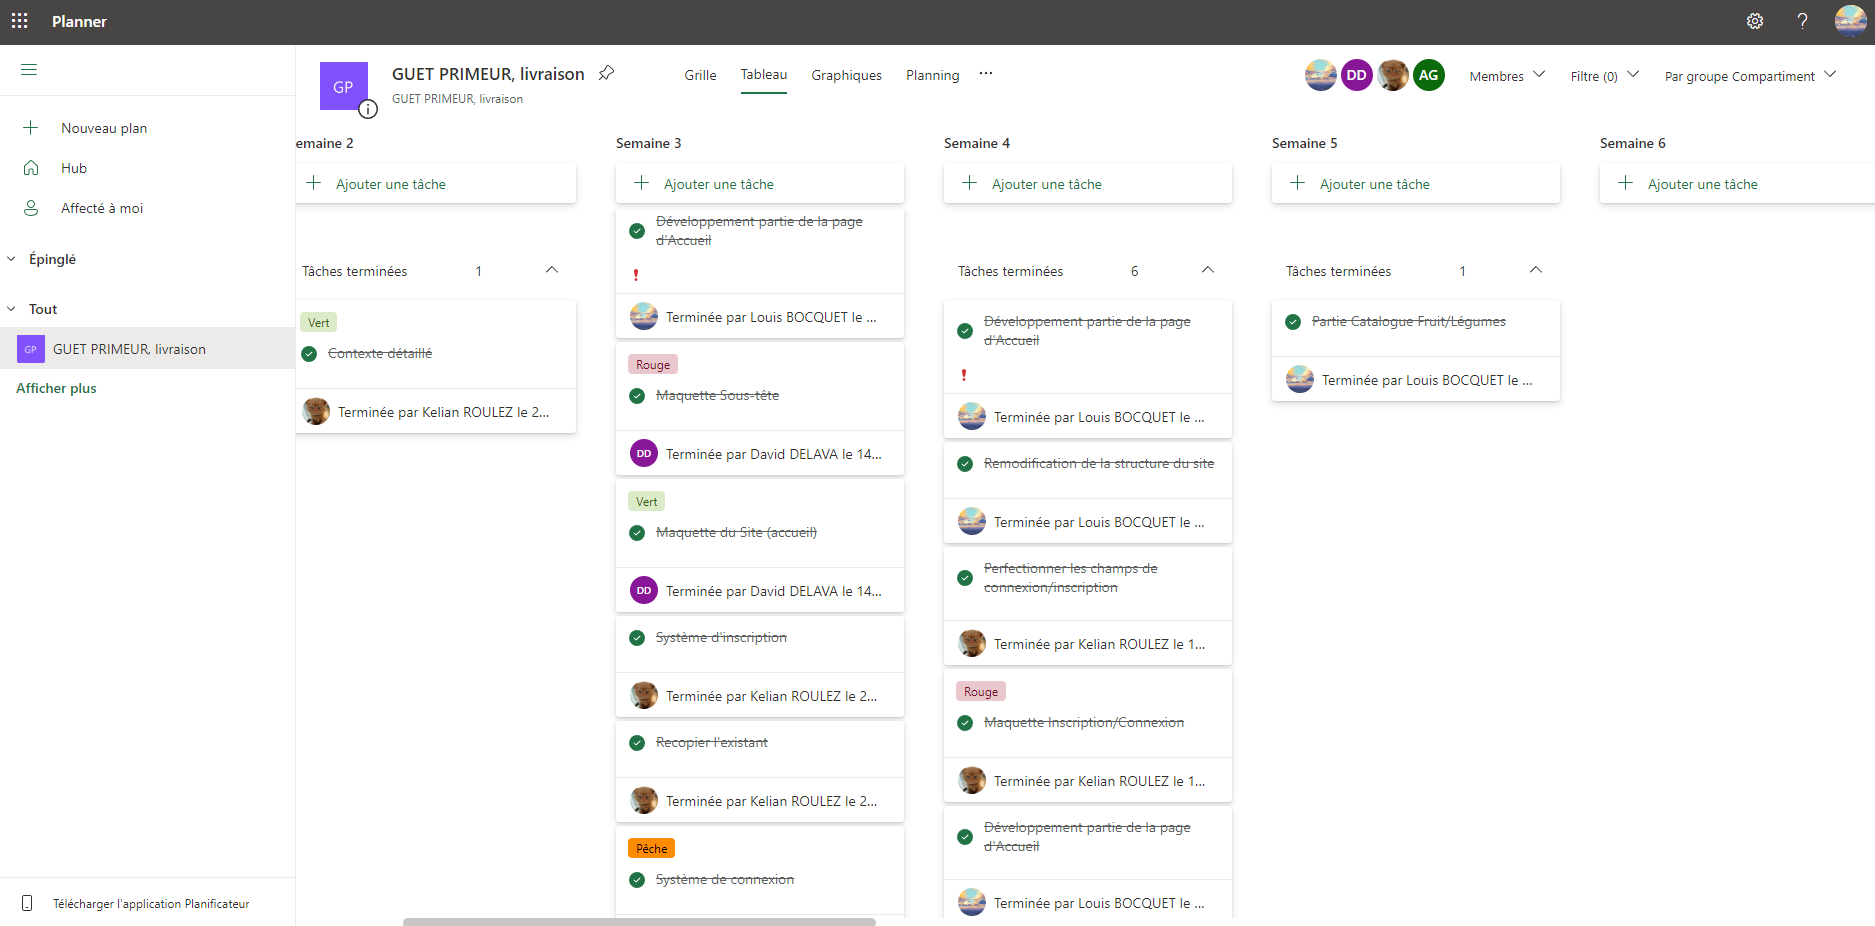
Task: Open the app launcher waffle icon
Action: pyautogui.click(x=19, y=21)
